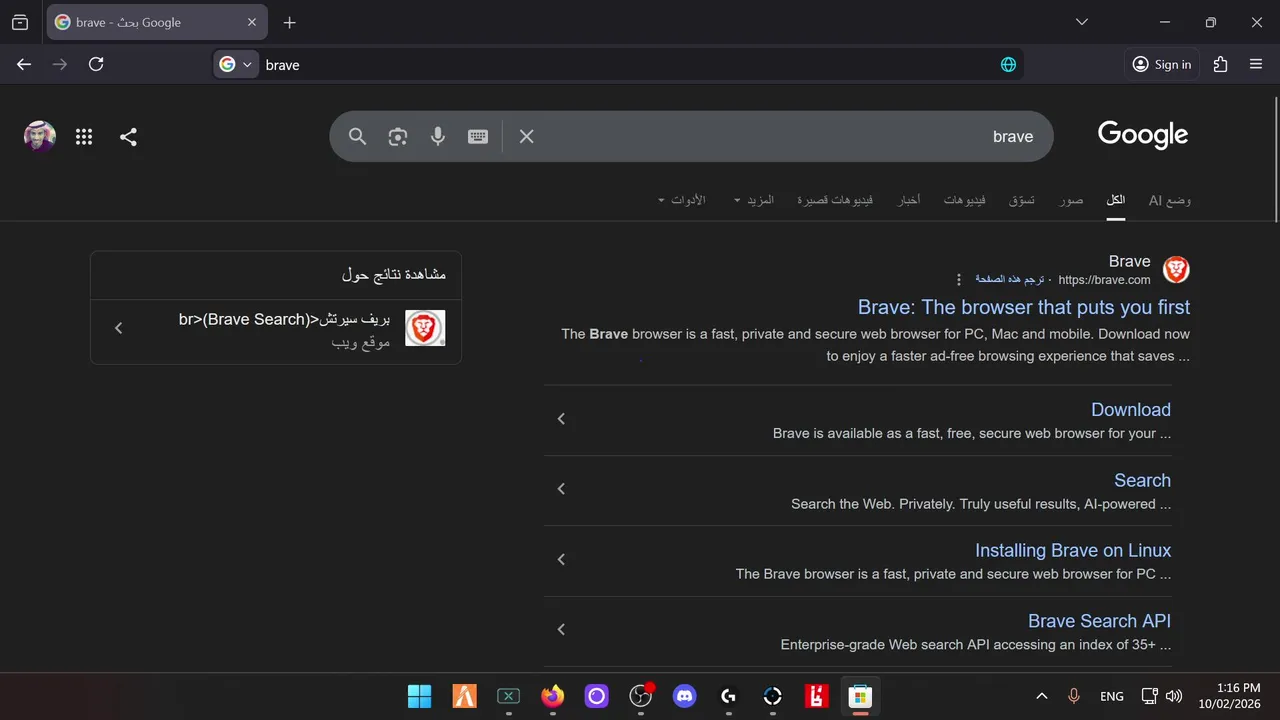Screen dimensions: 1280x720
Task: Click the Brave Search lion thumbnail
Action: point(425,328)
